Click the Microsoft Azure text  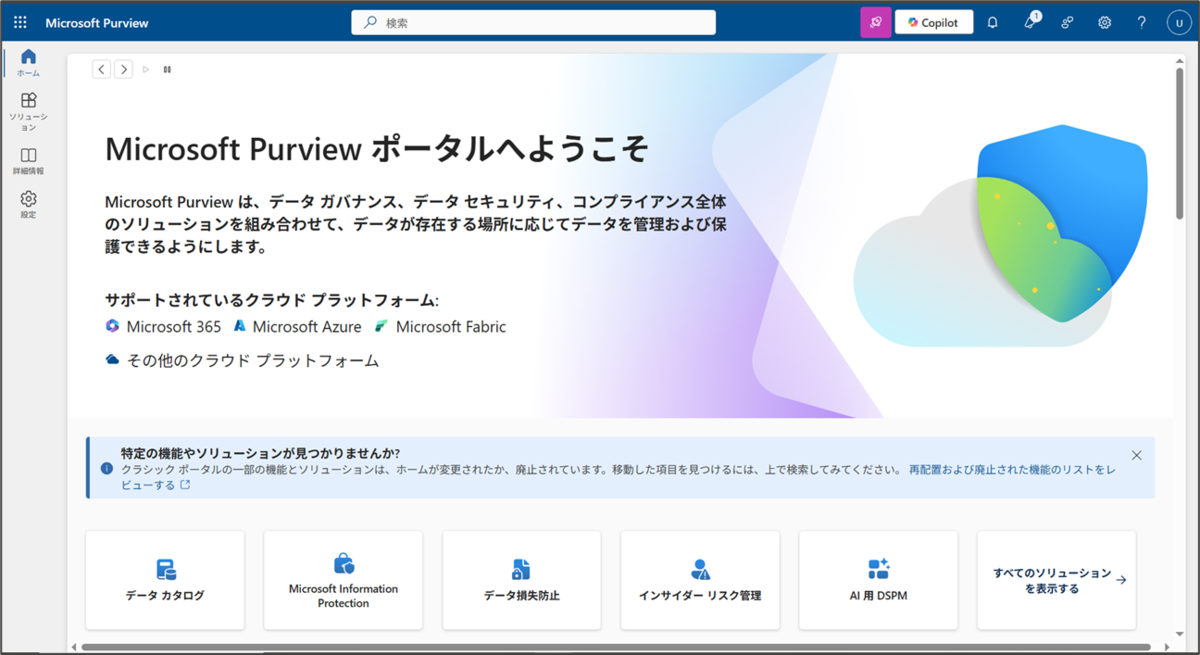(x=307, y=326)
